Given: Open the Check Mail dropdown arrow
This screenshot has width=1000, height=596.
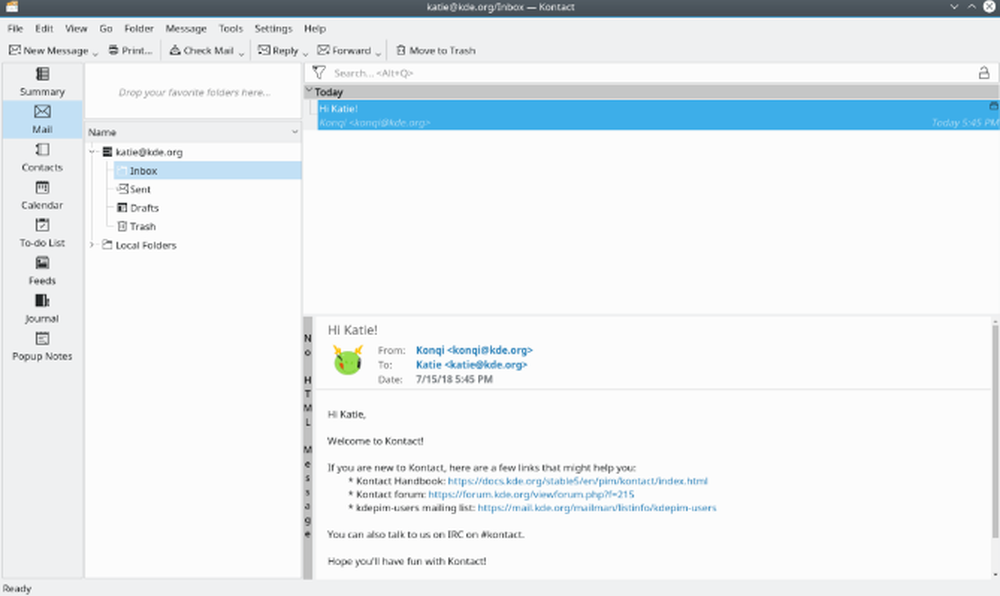Looking at the screenshot, I should pyautogui.click(x=241, y=53).
